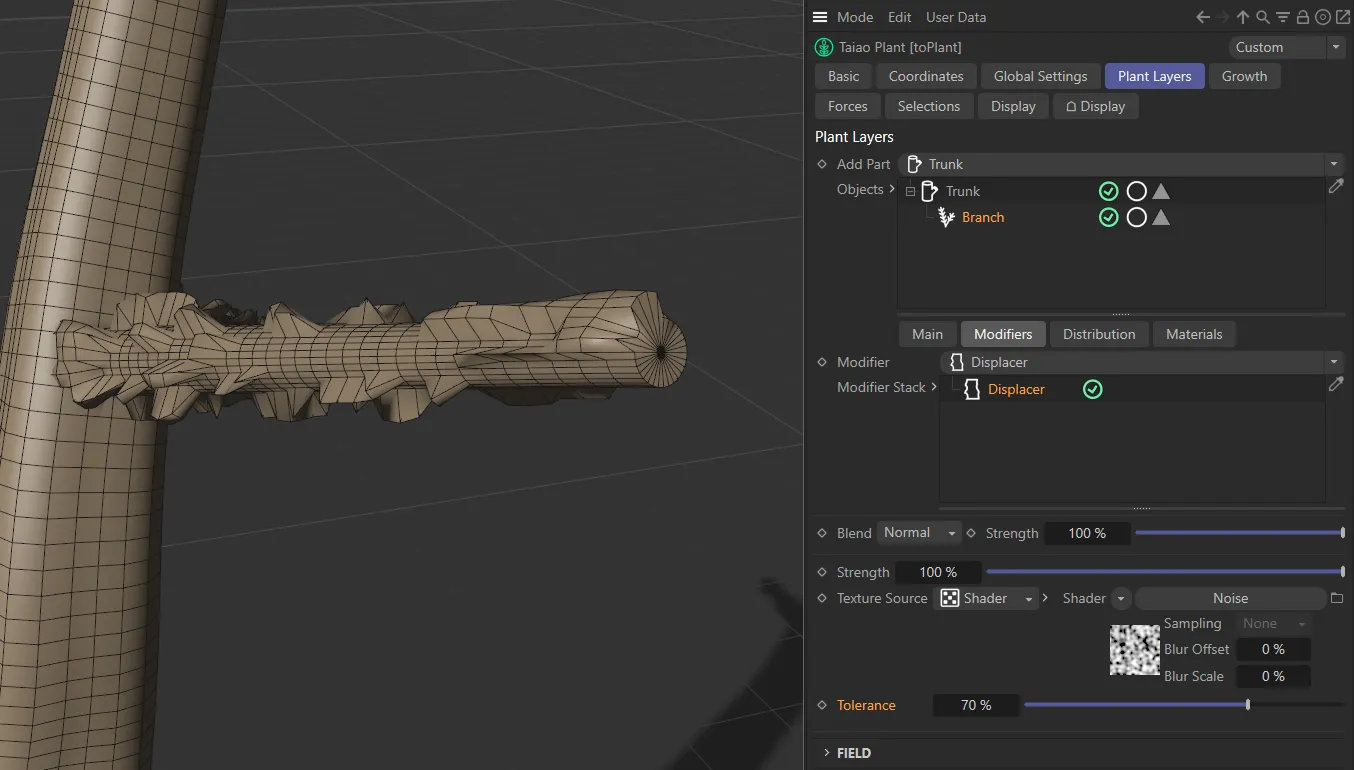Click the hamburger menu icon beside Mode
1354x770 pixels.
[x=820, y=17]
